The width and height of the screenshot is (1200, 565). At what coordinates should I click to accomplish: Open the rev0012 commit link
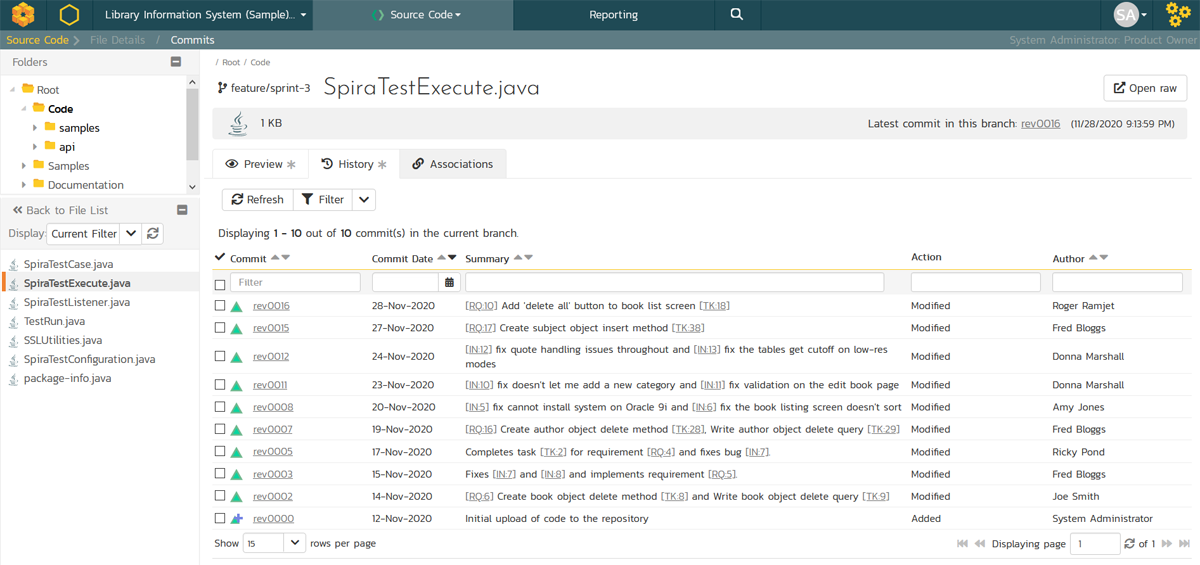coord(271,357)
